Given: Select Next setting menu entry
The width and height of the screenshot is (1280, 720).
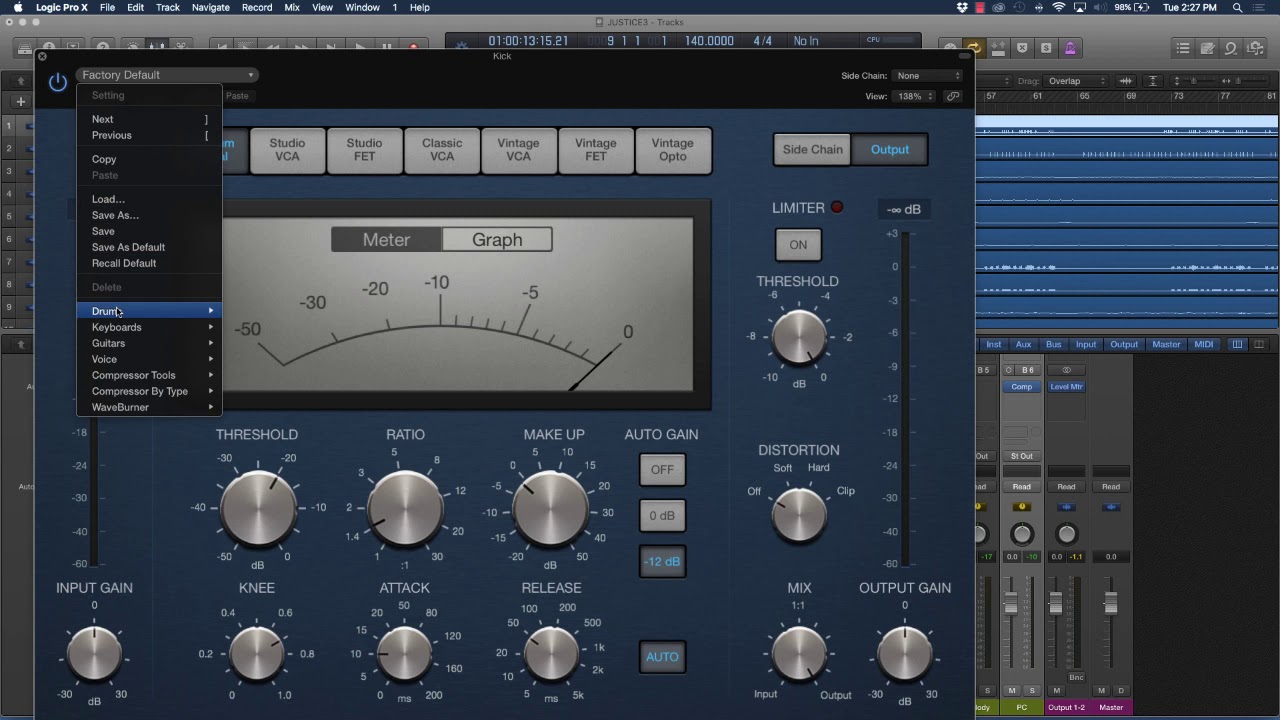Looking at the screenshot, I should (149, 119).
